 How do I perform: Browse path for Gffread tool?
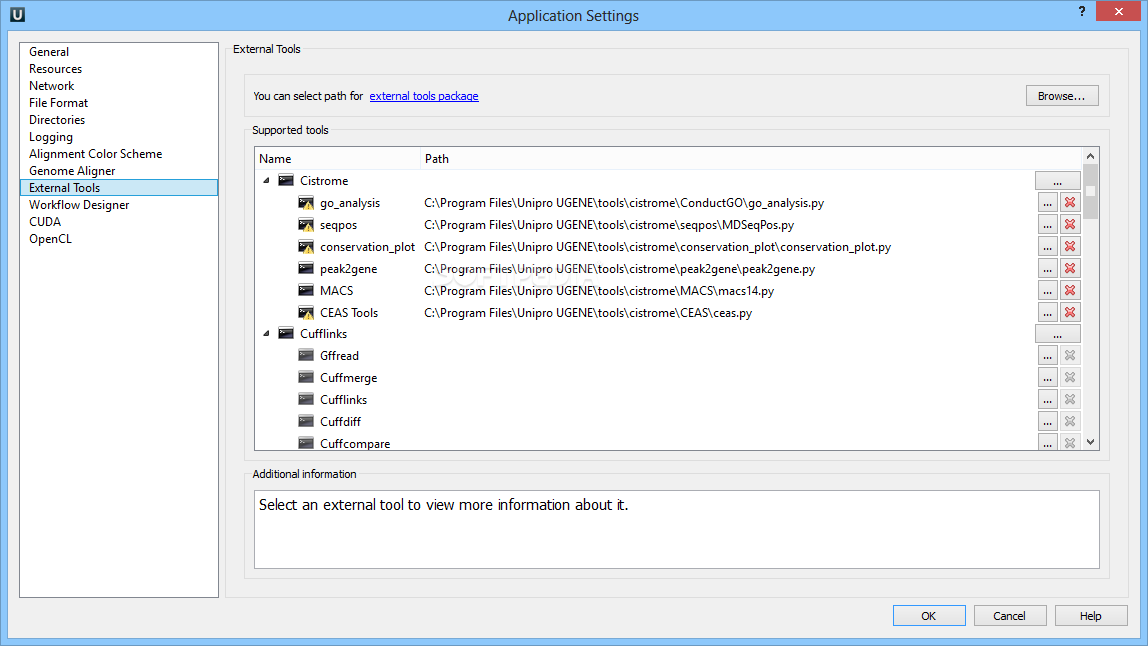click(1048, 356)
